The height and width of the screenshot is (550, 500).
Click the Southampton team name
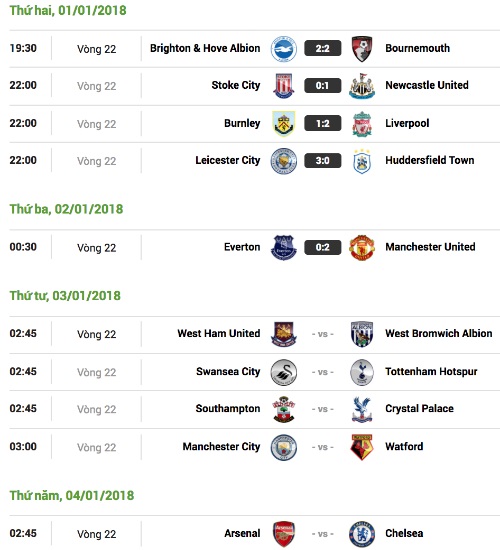click(228, 409)
